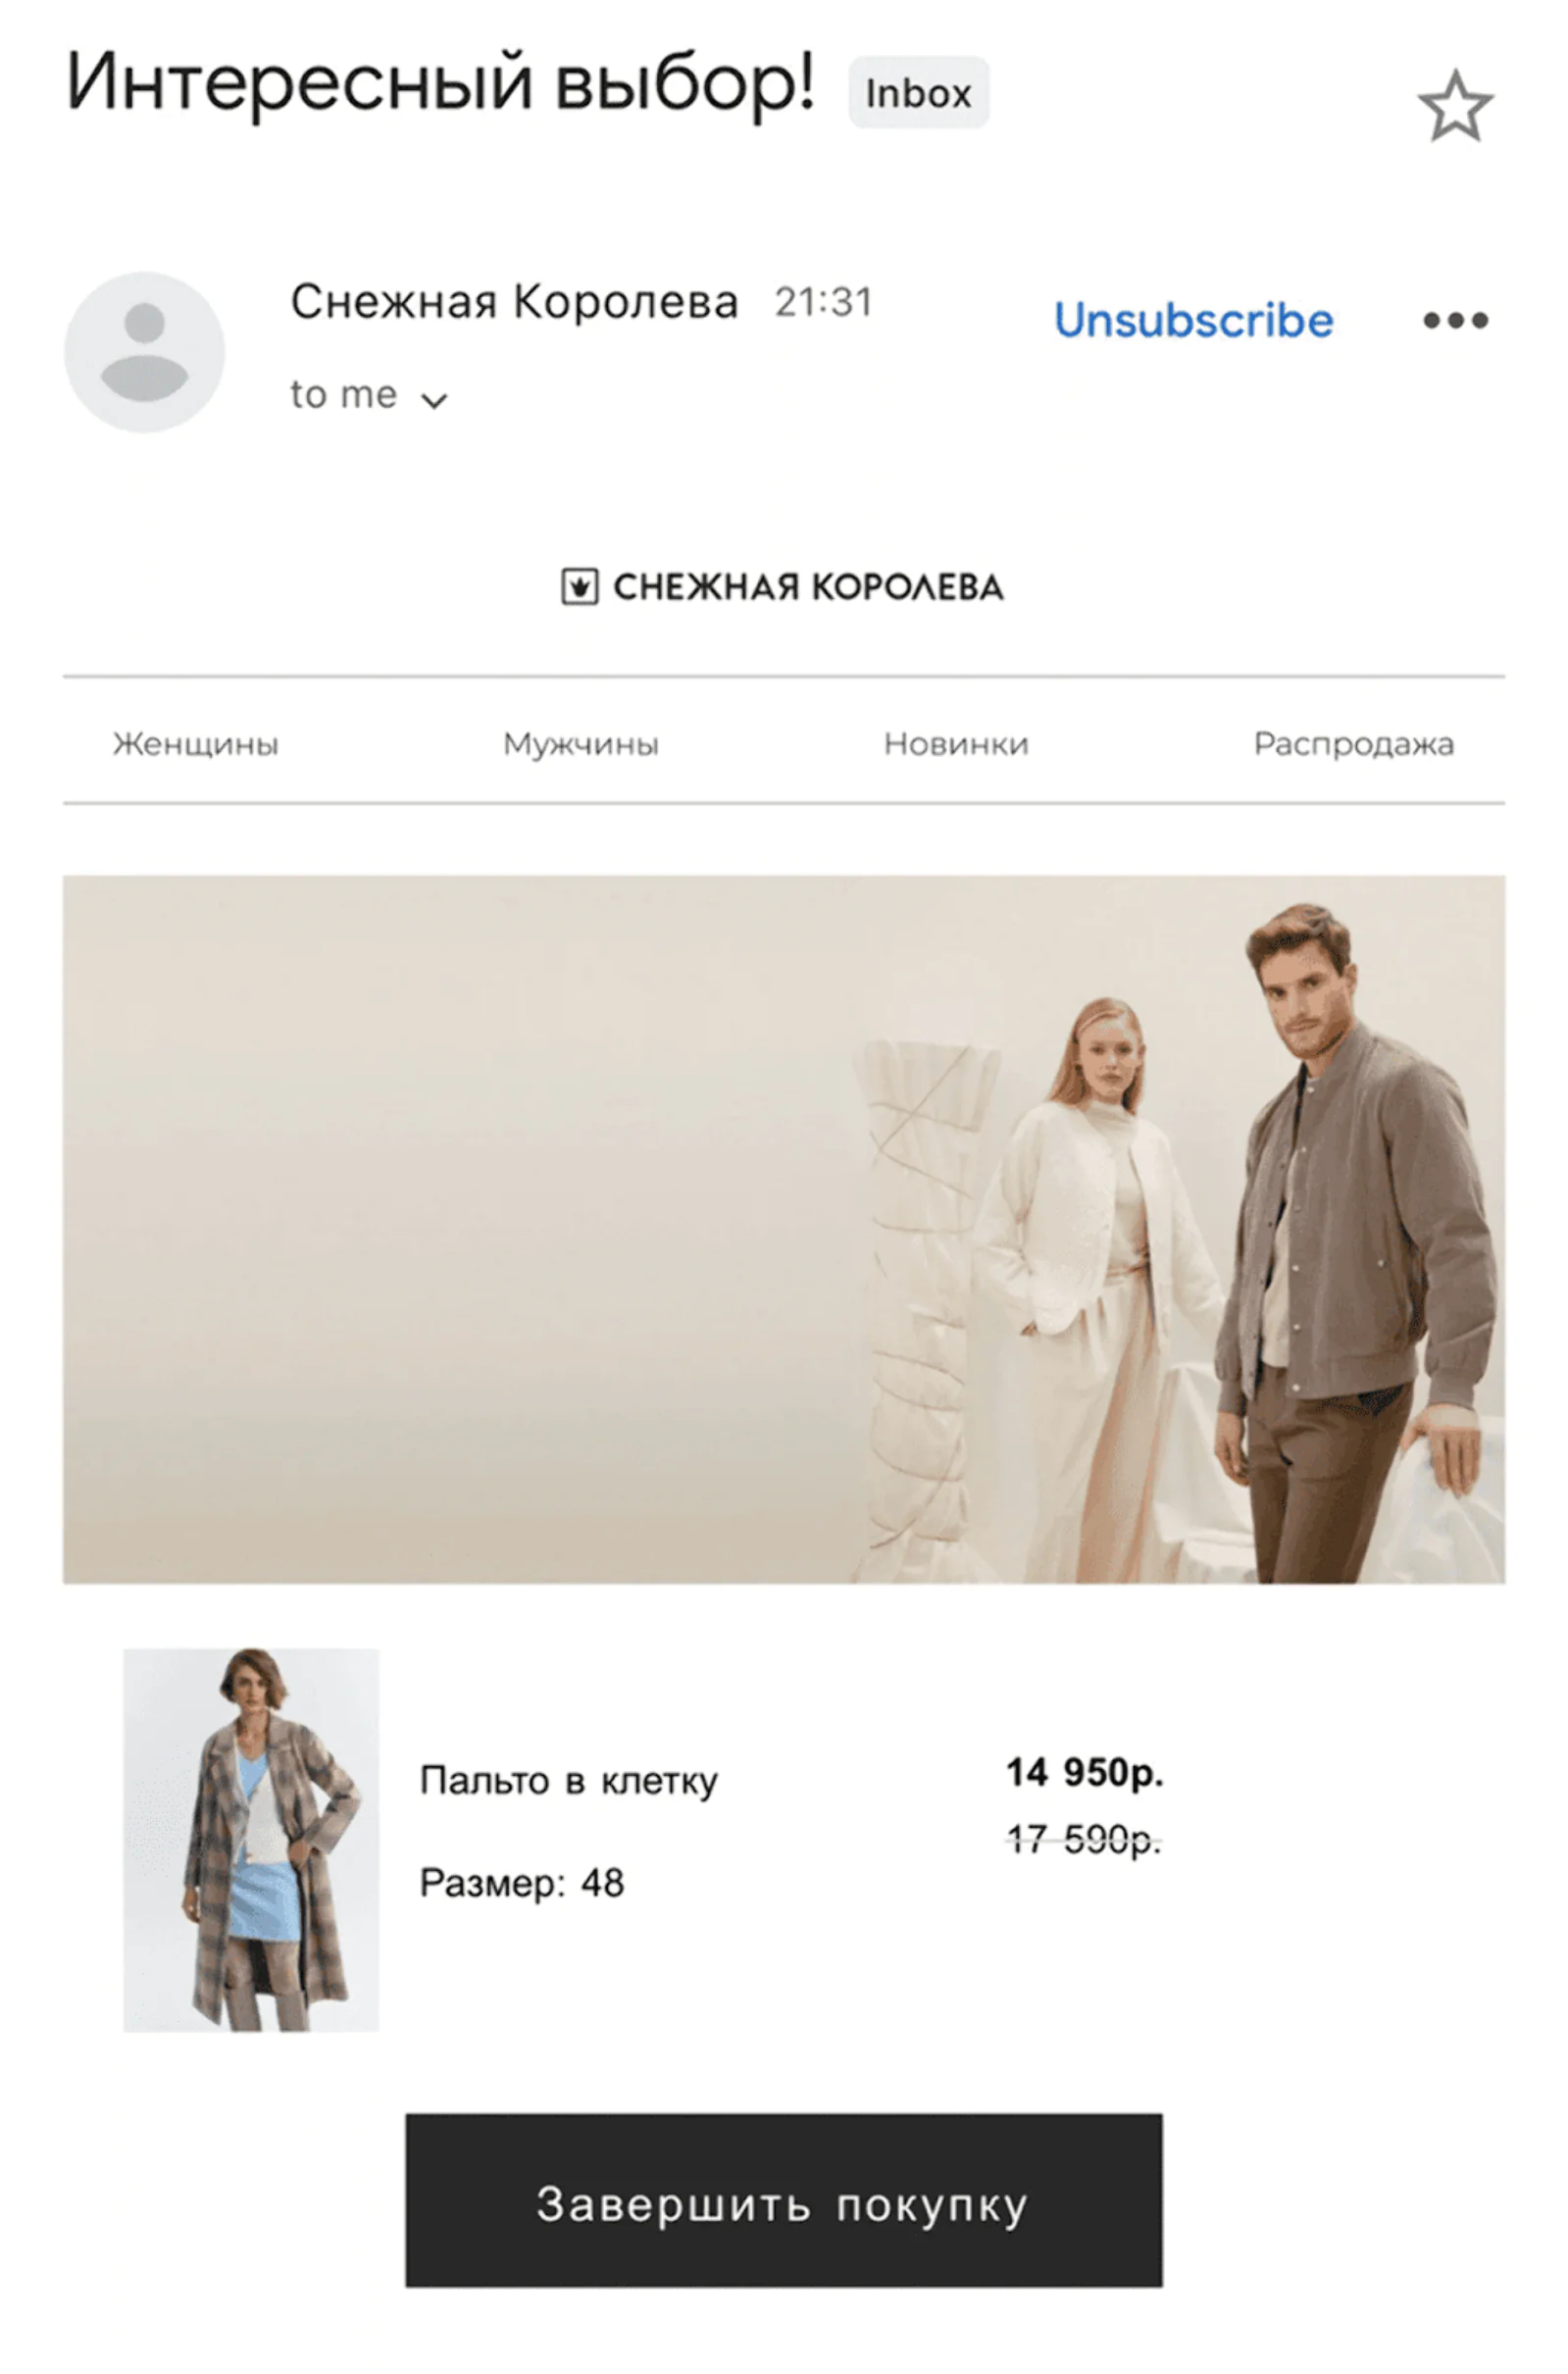Click the email subject Интересный выбор!
1568x2374 pixels.
[440, 82]
